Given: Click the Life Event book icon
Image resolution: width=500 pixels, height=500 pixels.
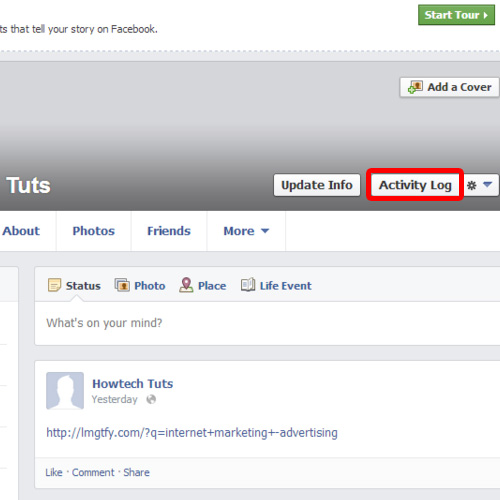Looking at the screenshot, I should (x=248, y=285).
